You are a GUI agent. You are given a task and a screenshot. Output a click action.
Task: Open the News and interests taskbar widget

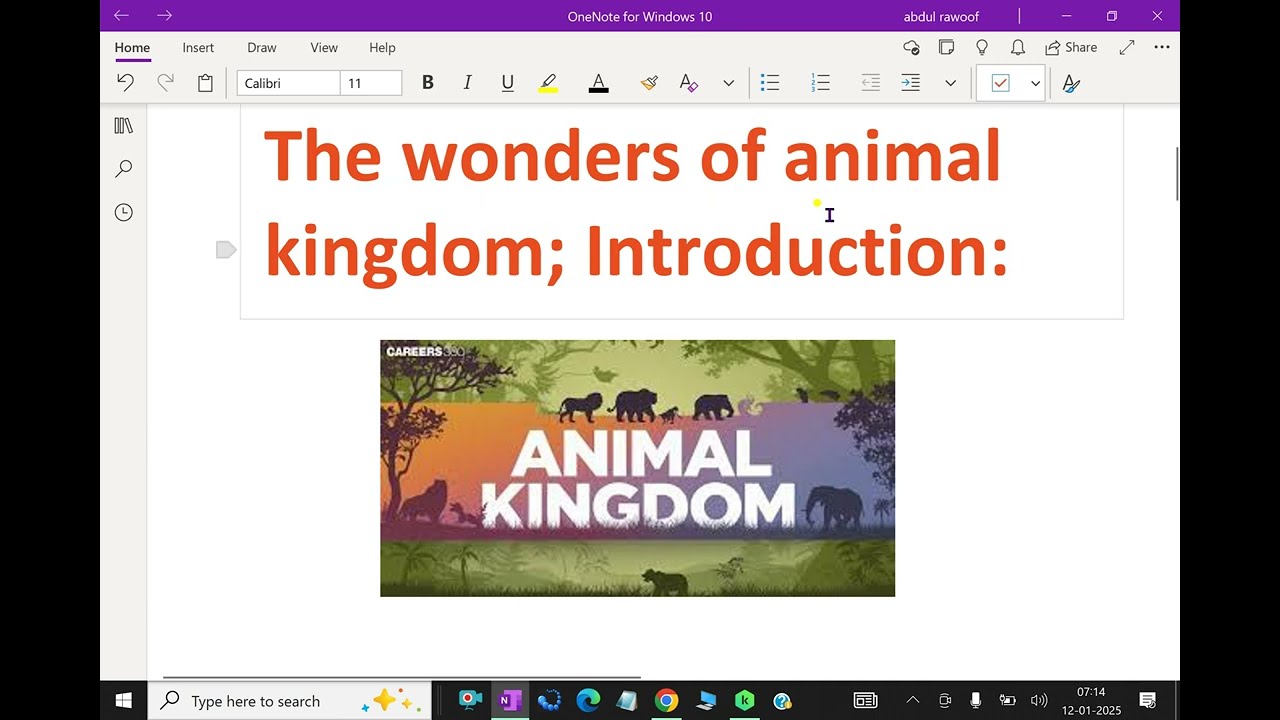865,701
